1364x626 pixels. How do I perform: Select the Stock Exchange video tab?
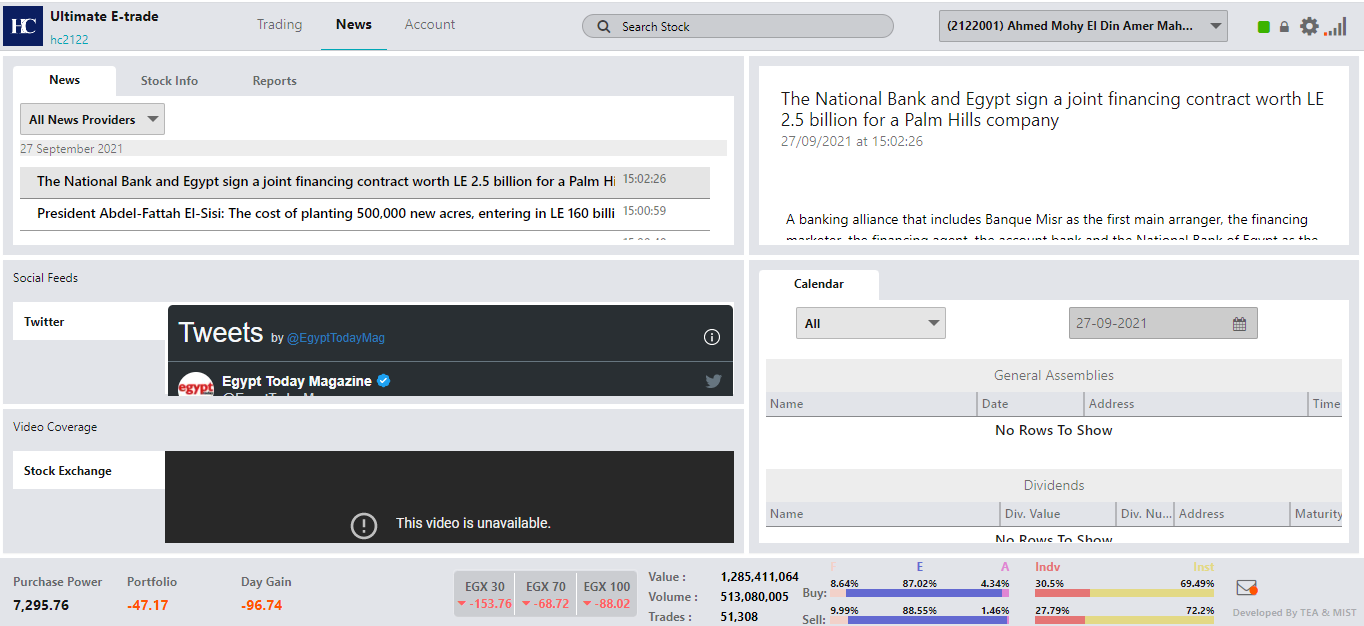89,470
